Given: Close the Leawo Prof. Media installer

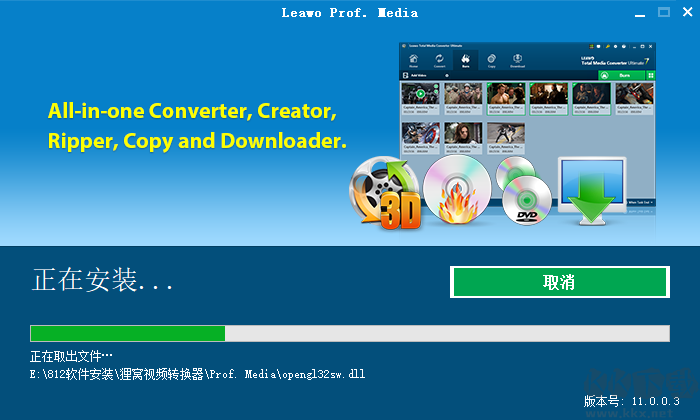Looking at the screenshot, I should (x=688, y=12).
